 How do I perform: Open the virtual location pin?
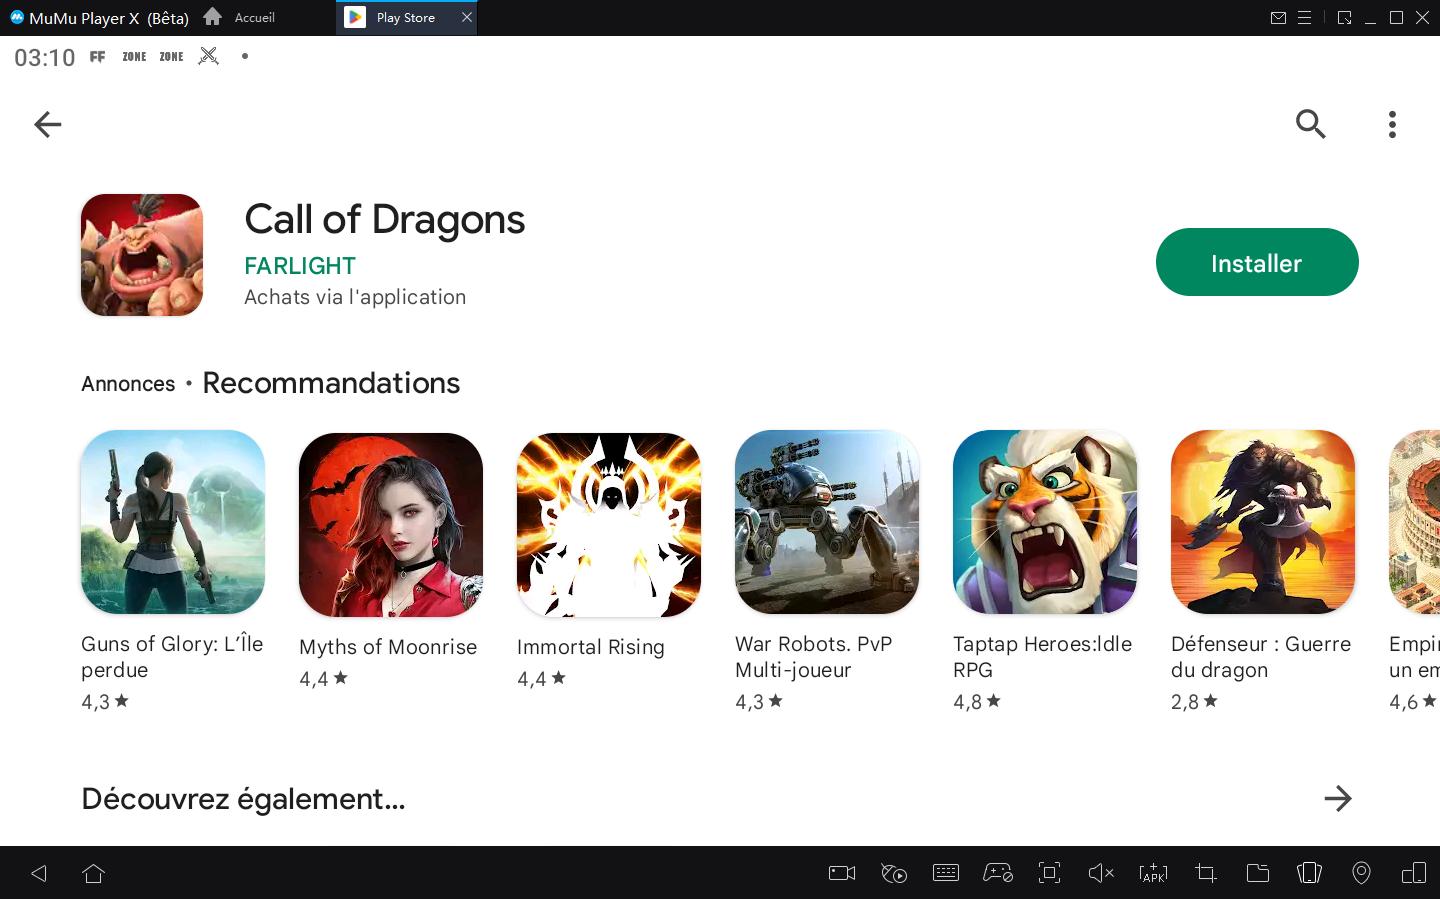1361,873
